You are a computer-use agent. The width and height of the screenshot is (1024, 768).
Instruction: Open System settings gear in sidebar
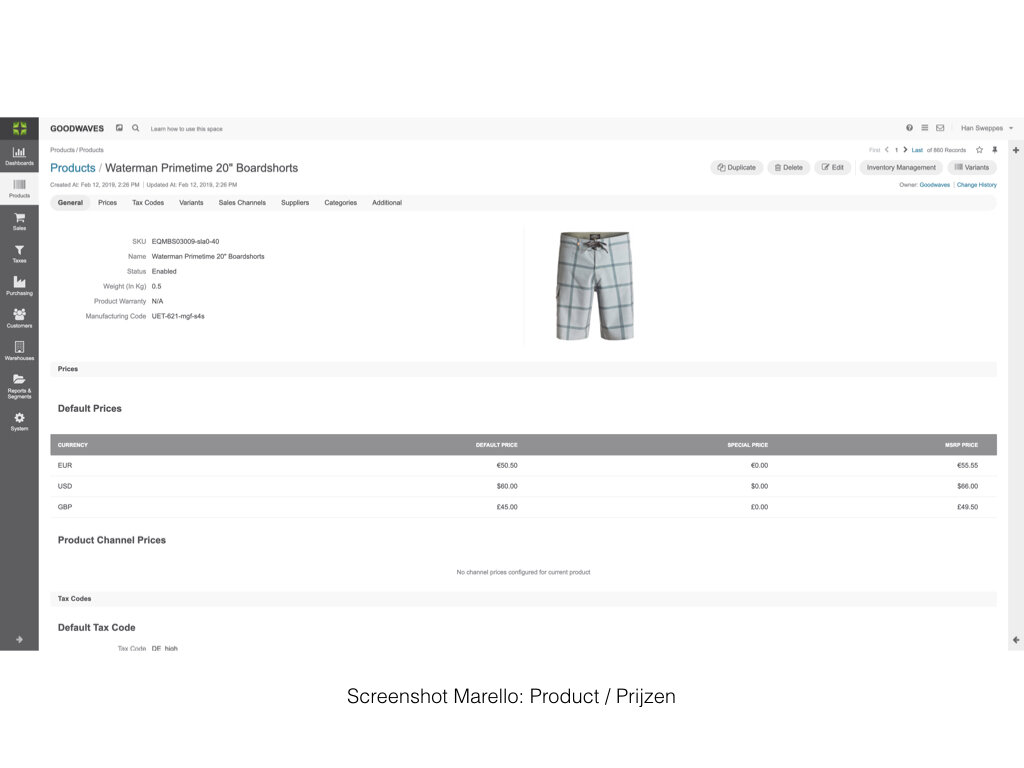[19, 420]
